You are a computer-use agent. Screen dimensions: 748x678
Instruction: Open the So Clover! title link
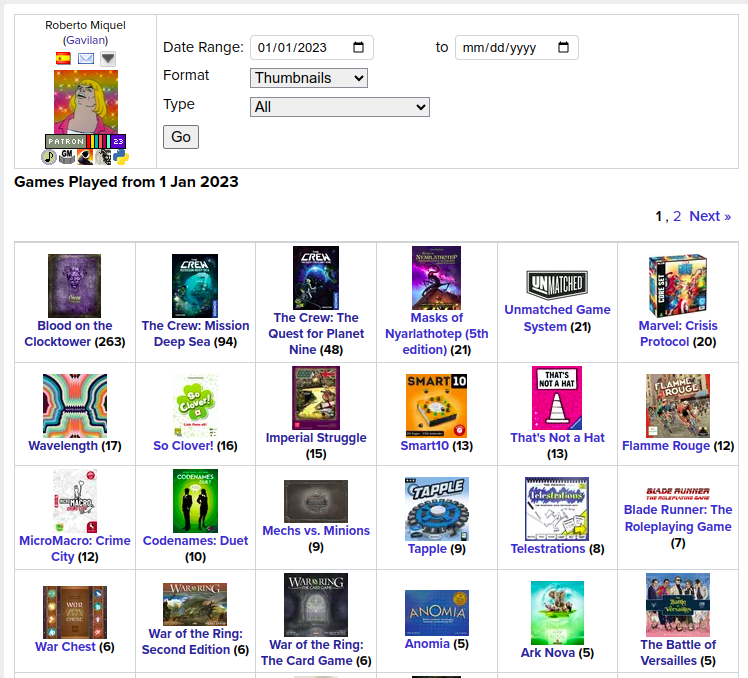(183, 446)
